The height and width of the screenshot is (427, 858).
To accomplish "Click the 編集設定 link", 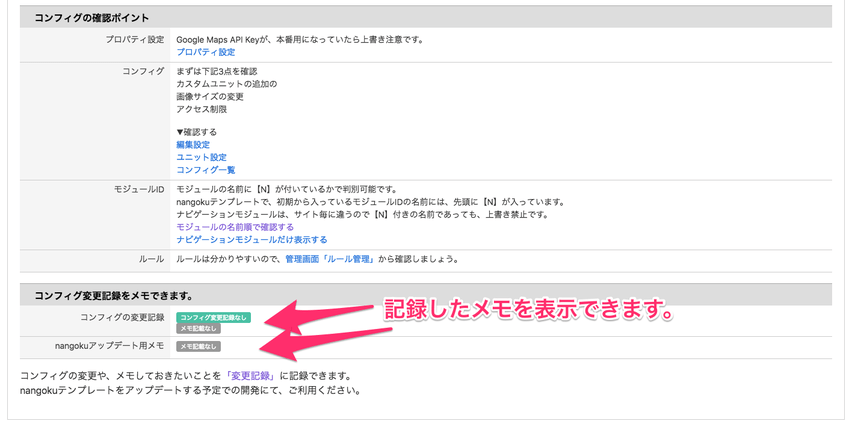I will [193, 144].
